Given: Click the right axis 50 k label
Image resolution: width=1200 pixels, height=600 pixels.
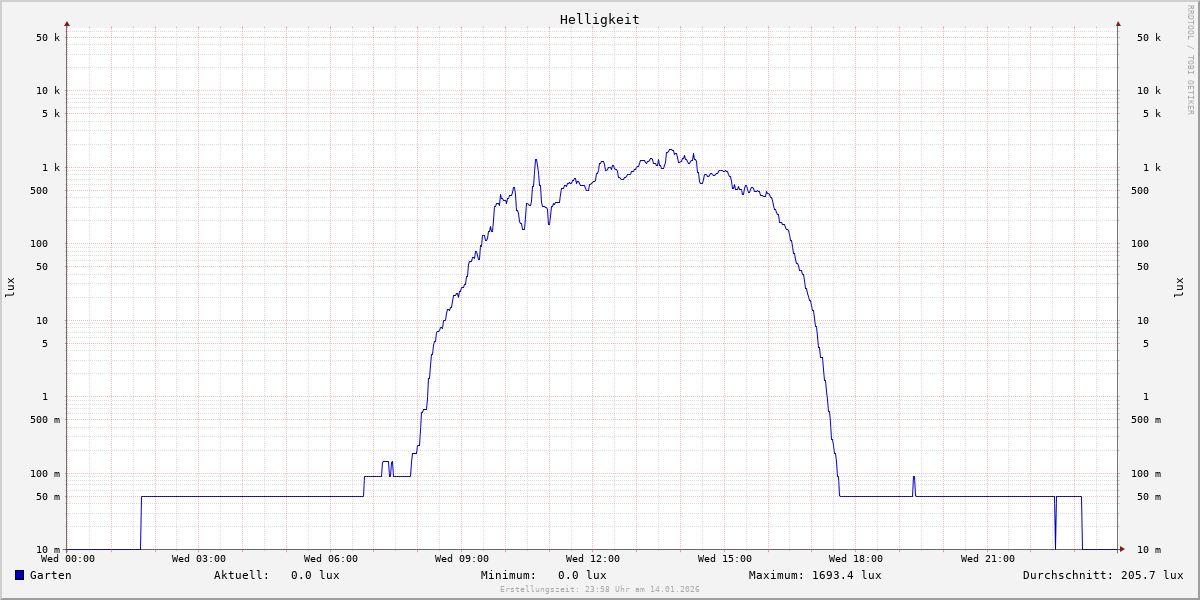Looking at the screenshot, I should 1149,38.
